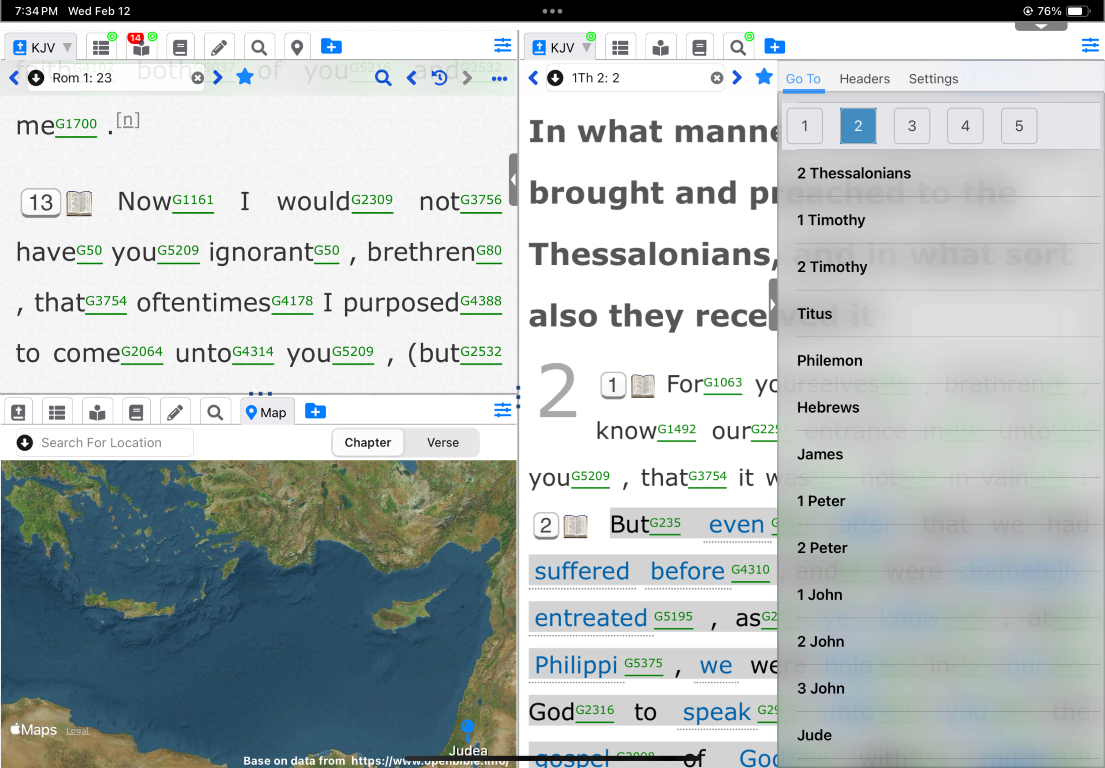
Task: Open notes pencil tab in top-left pane
Action: pos(219,47)
